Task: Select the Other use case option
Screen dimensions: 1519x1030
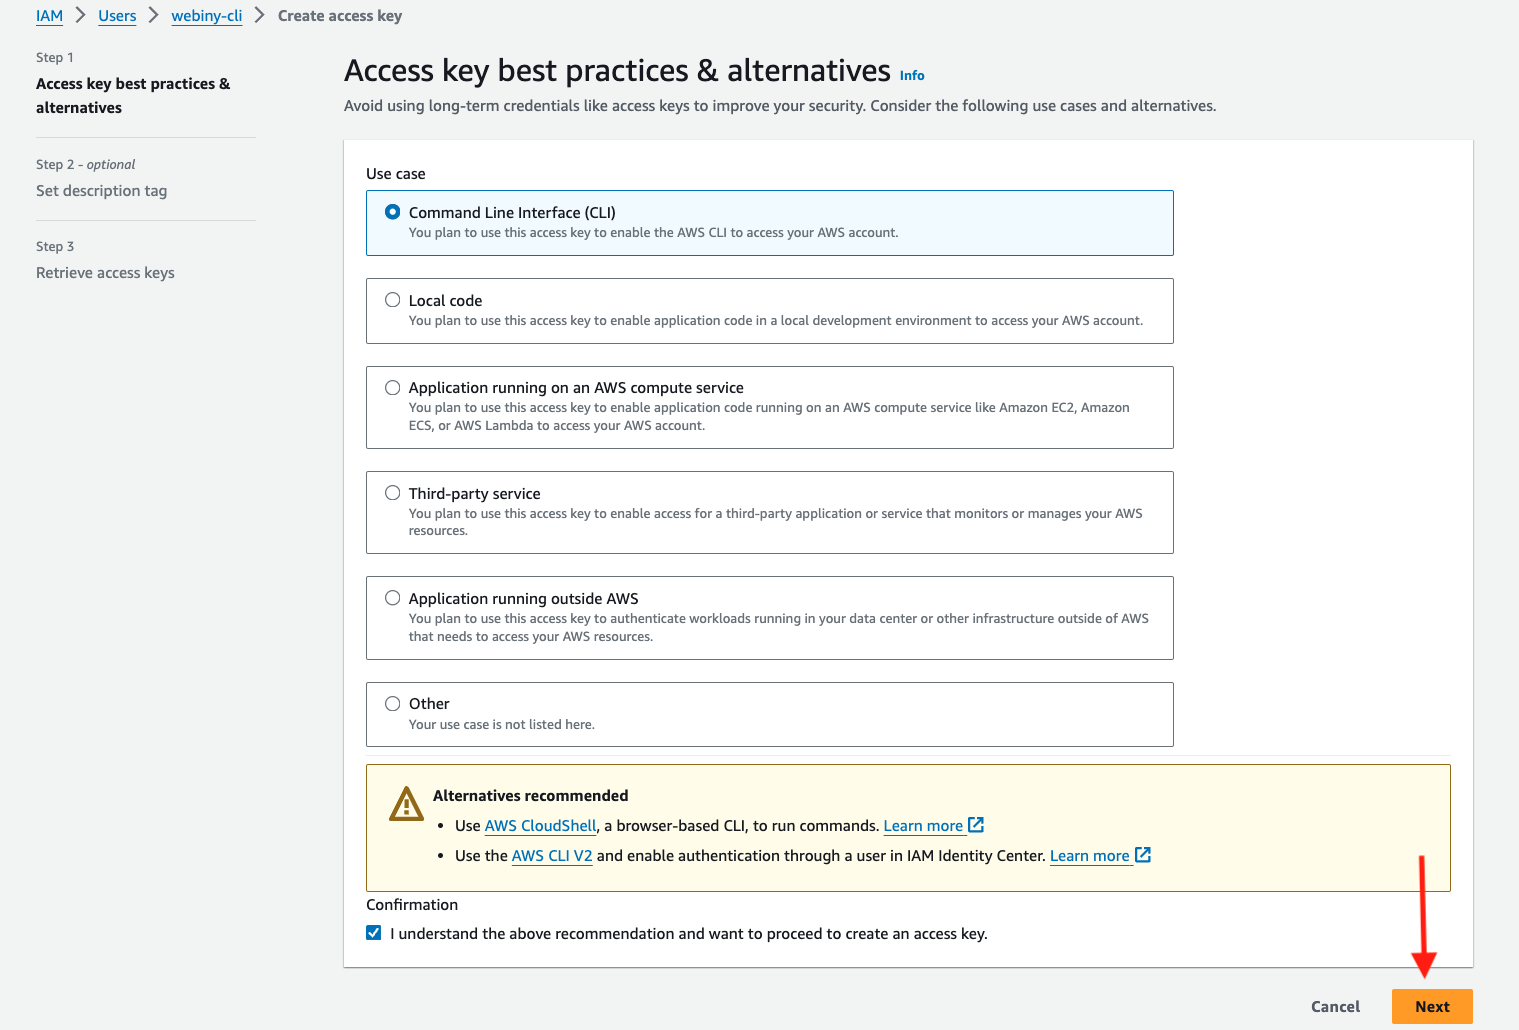Action: point(392,703)
